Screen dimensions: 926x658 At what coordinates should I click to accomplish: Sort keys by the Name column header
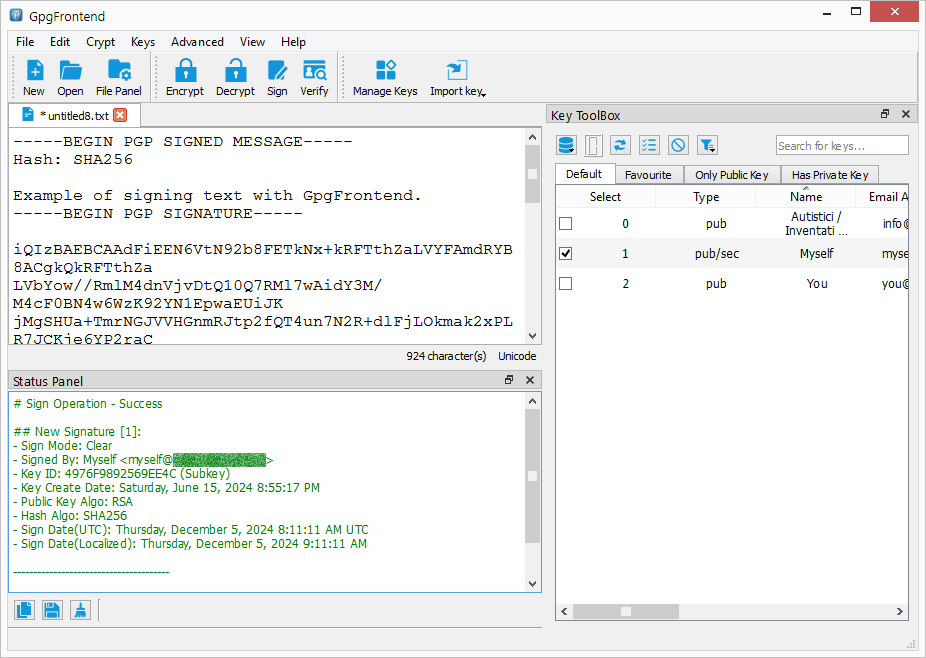click(x=806, y=197)
